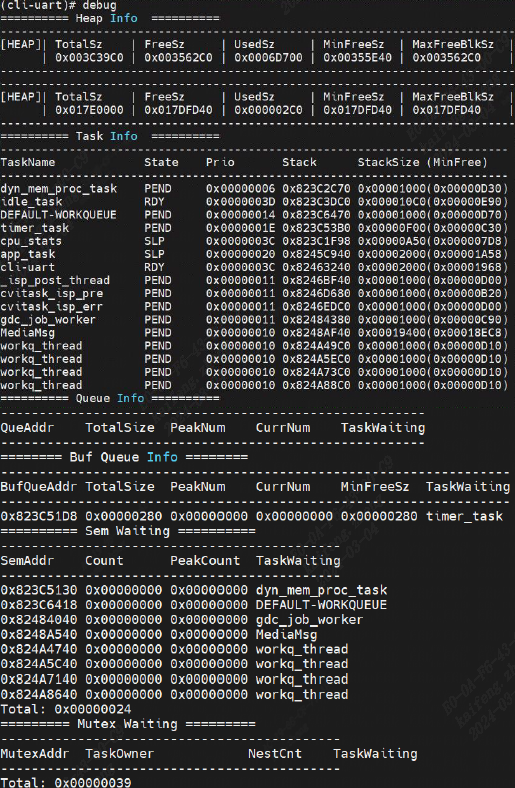The width and height of the screenshot is (515, 788).
Task: Select gdc_job_worker in the task table
Action: [x=48, y=320]
